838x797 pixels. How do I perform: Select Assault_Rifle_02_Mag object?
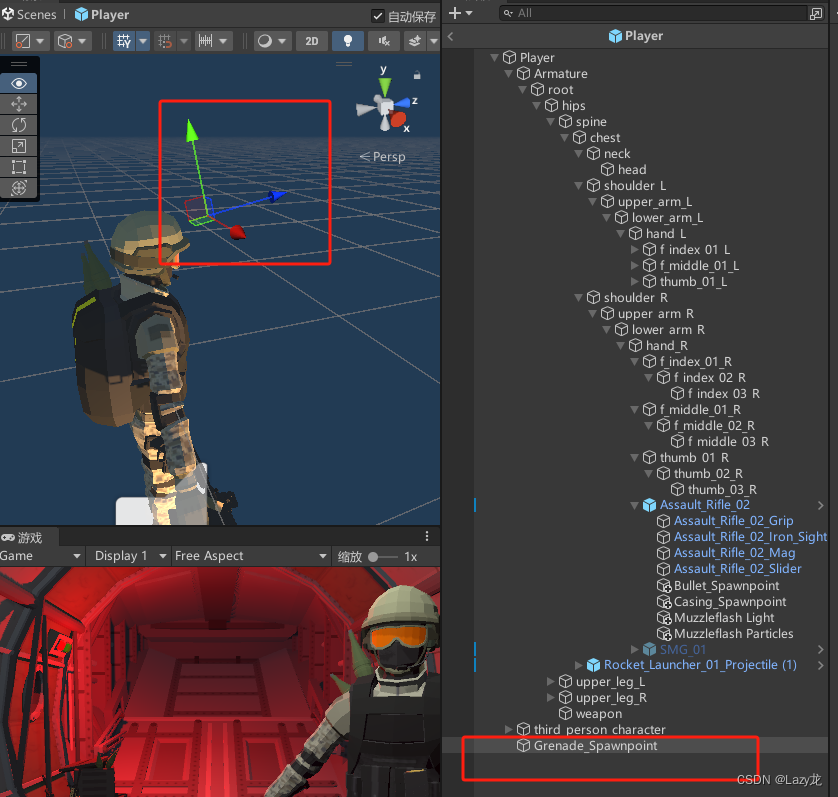click(x=734, y=553)
